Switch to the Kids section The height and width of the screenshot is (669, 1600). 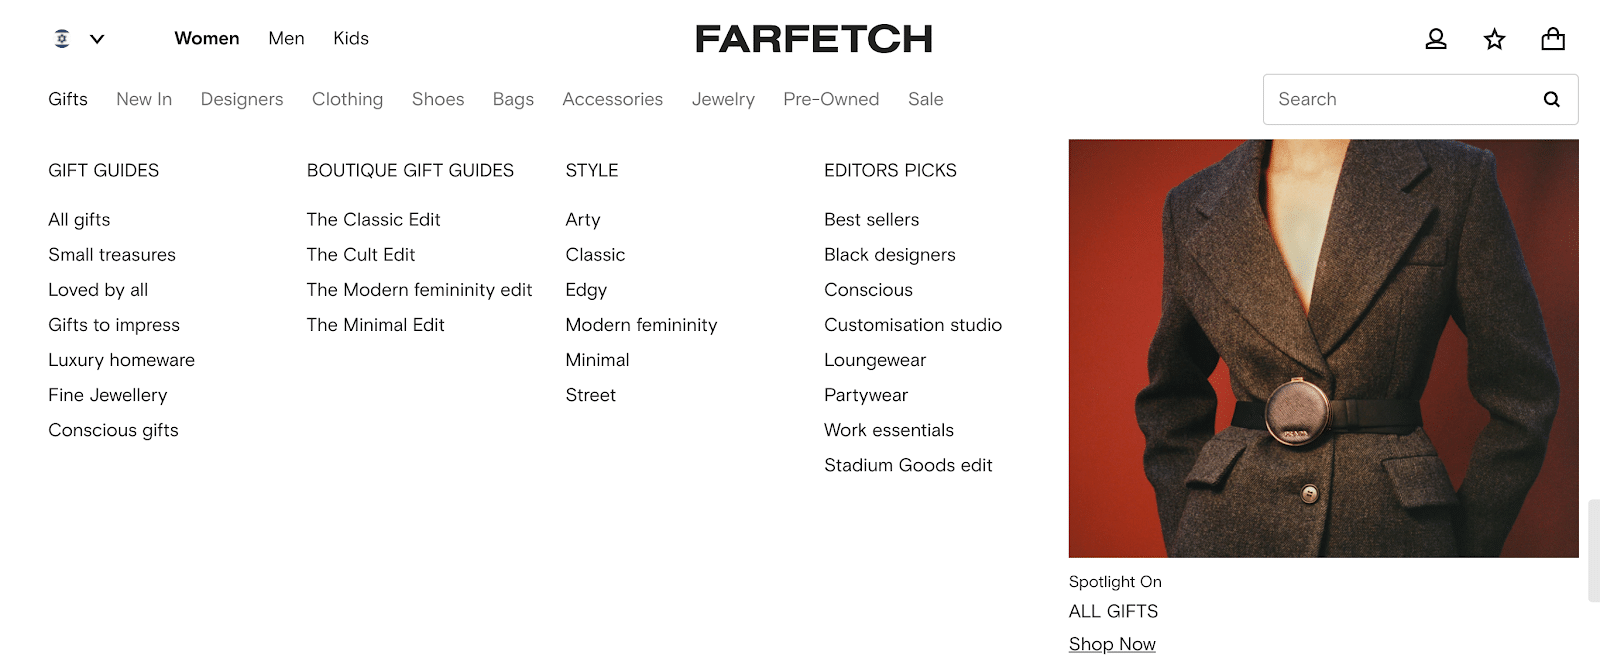(351, 38)
